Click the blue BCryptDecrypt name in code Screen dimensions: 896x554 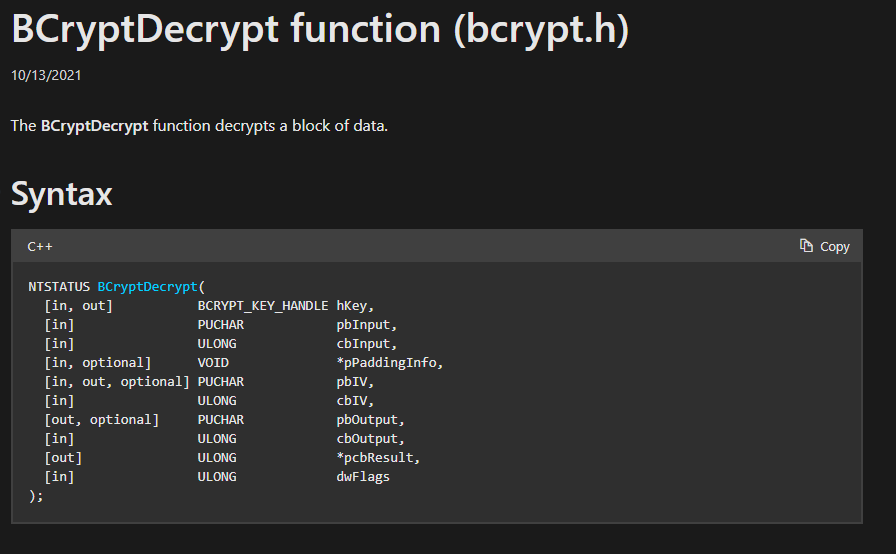point(147,287)
